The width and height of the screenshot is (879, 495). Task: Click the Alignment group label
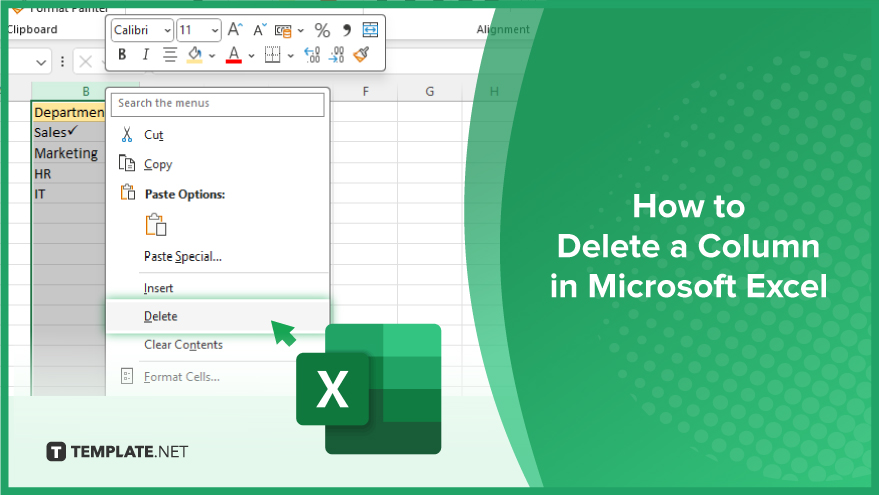click(503, 29)
